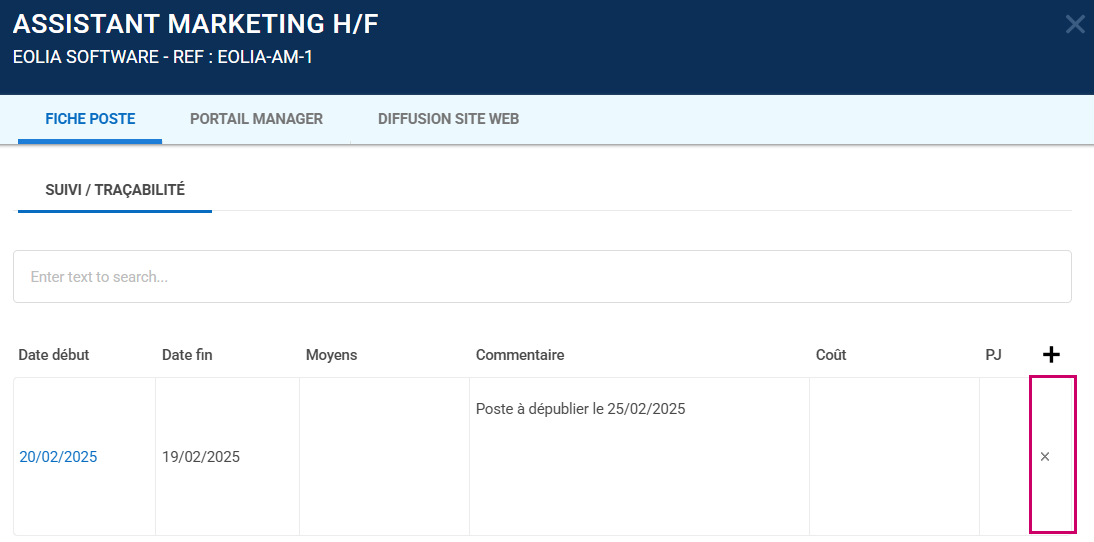Screen dimensions: 1094x542
Task: Click the Moyens column header
Action: (331, 355)
